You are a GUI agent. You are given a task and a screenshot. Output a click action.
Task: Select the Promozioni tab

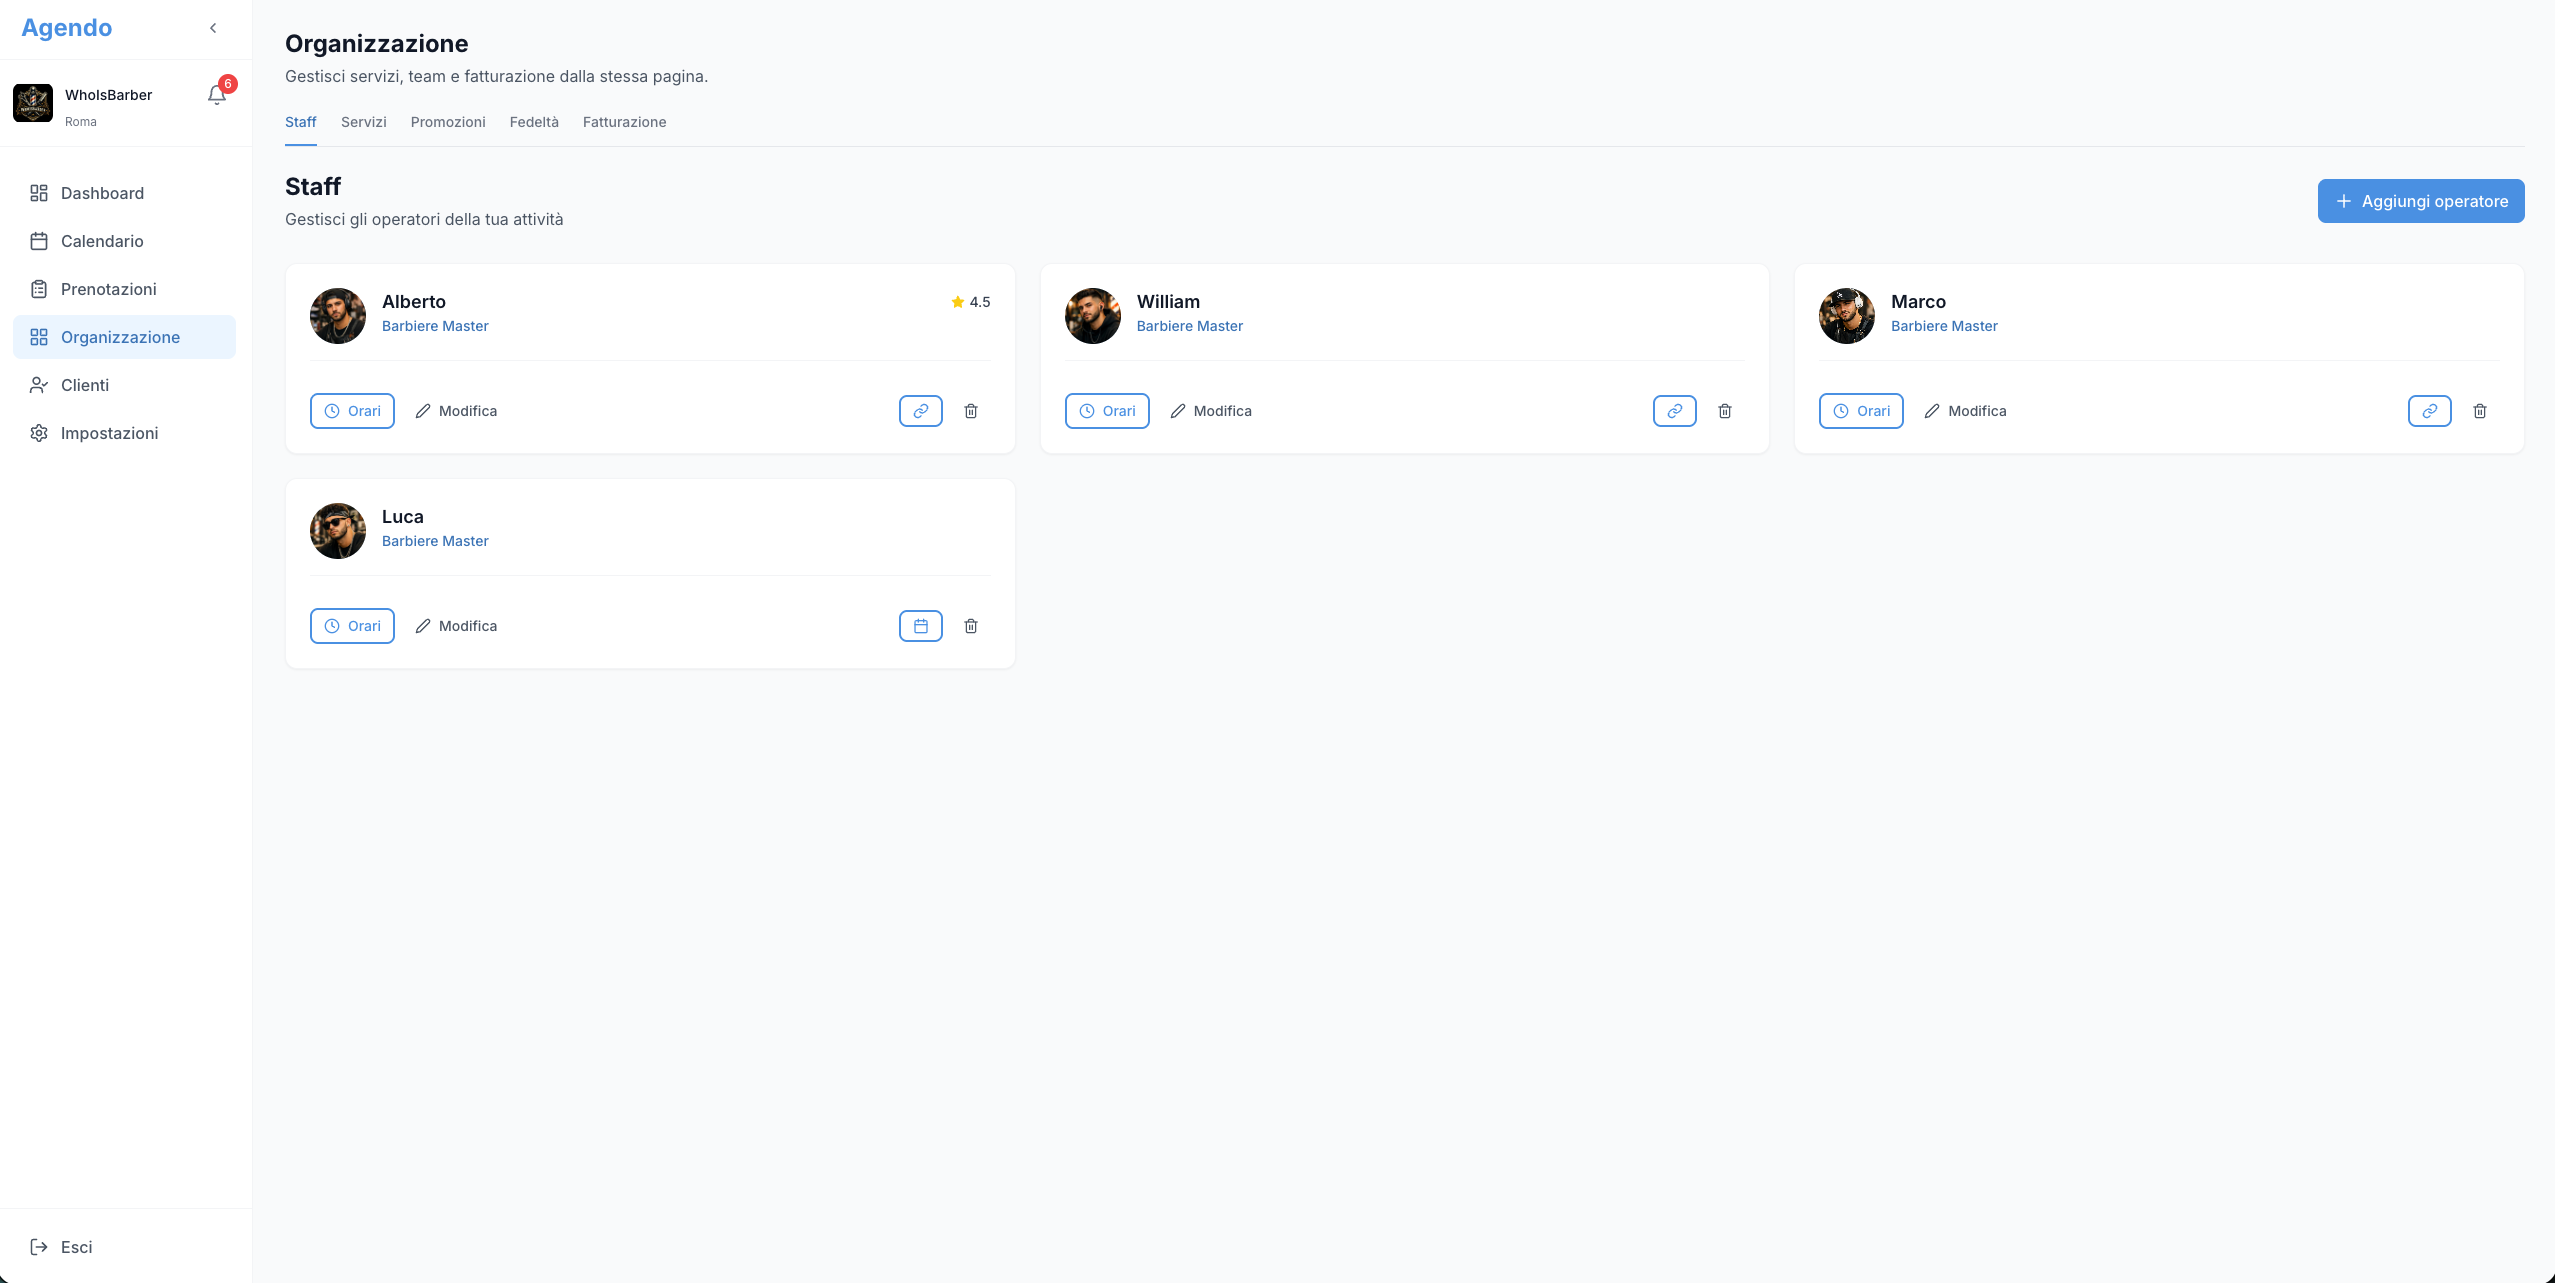448,122
